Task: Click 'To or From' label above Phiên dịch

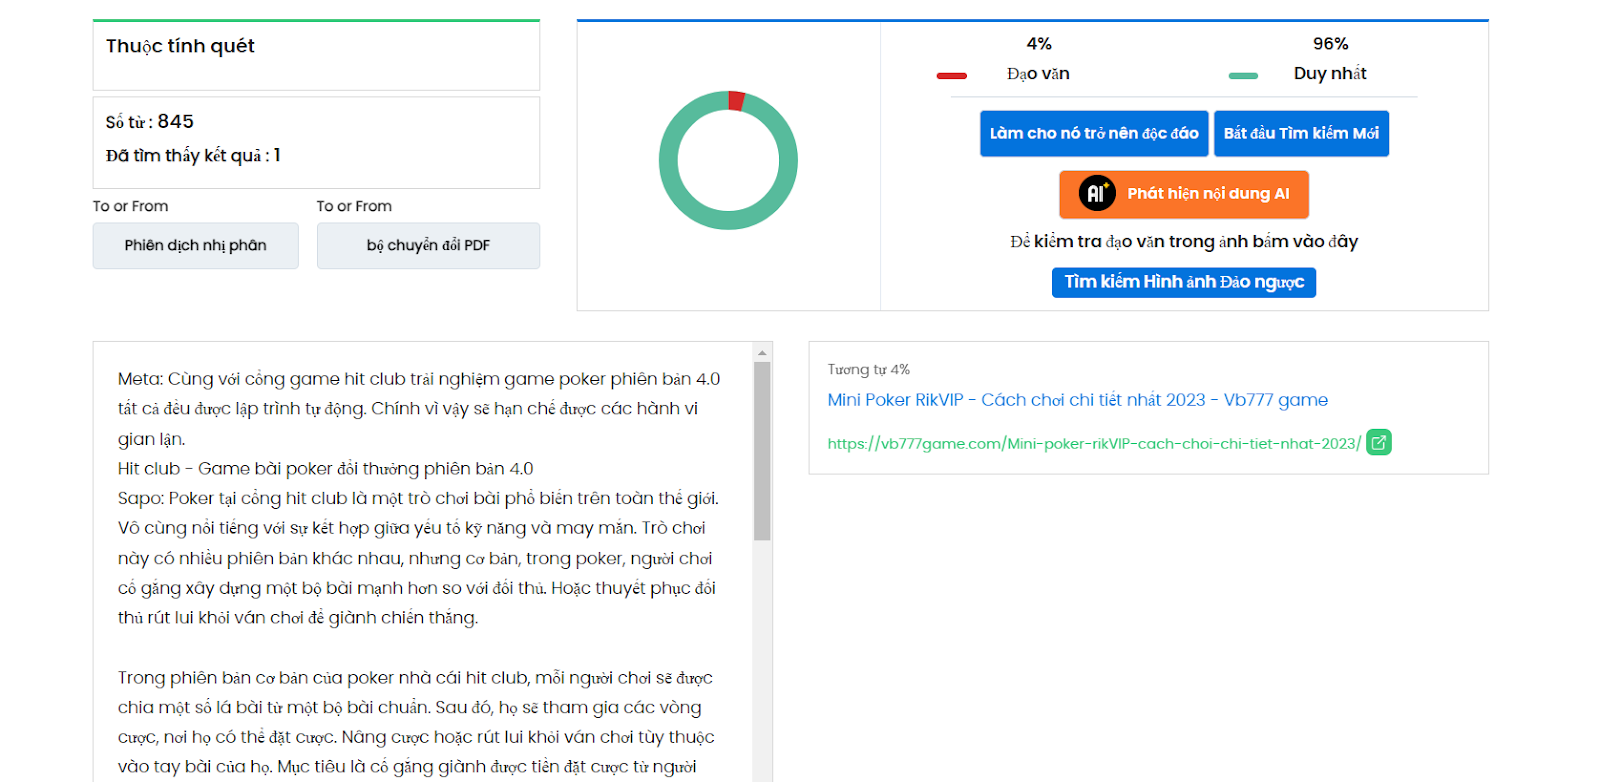Action: pyautogui.click(x=130, y=206)
